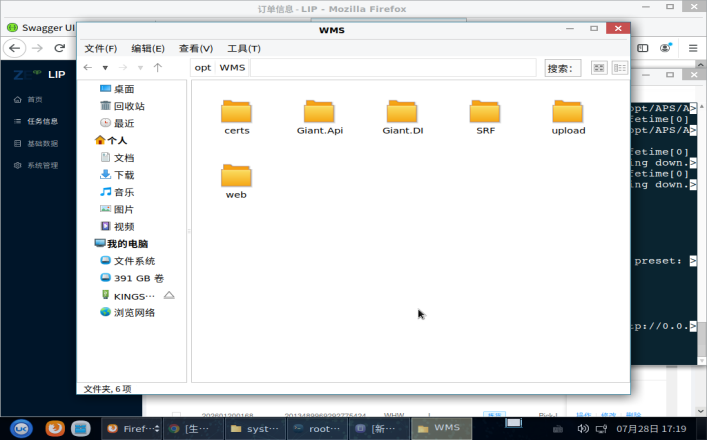Click the volume icon in system tray

583,428
